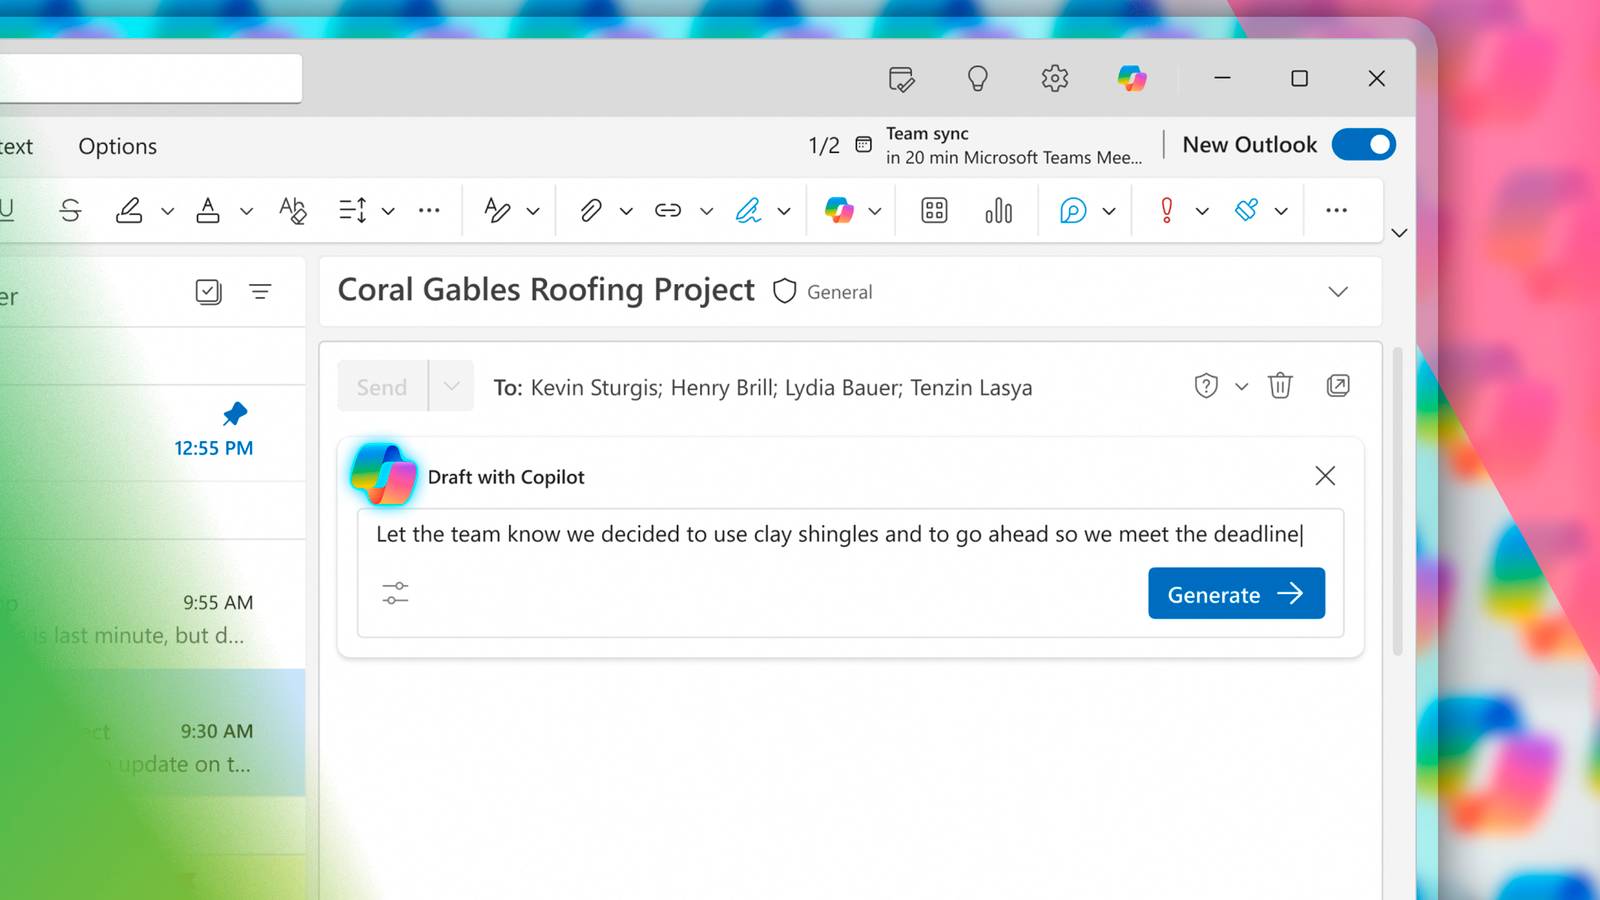1600x900 pixels.
Task: Close the Draft with Copilot panel
Action: point(1325,476)
